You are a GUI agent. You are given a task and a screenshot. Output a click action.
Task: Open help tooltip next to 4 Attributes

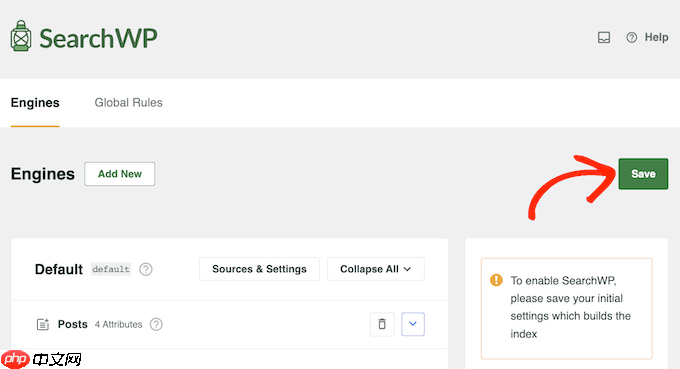click(156, 324)
